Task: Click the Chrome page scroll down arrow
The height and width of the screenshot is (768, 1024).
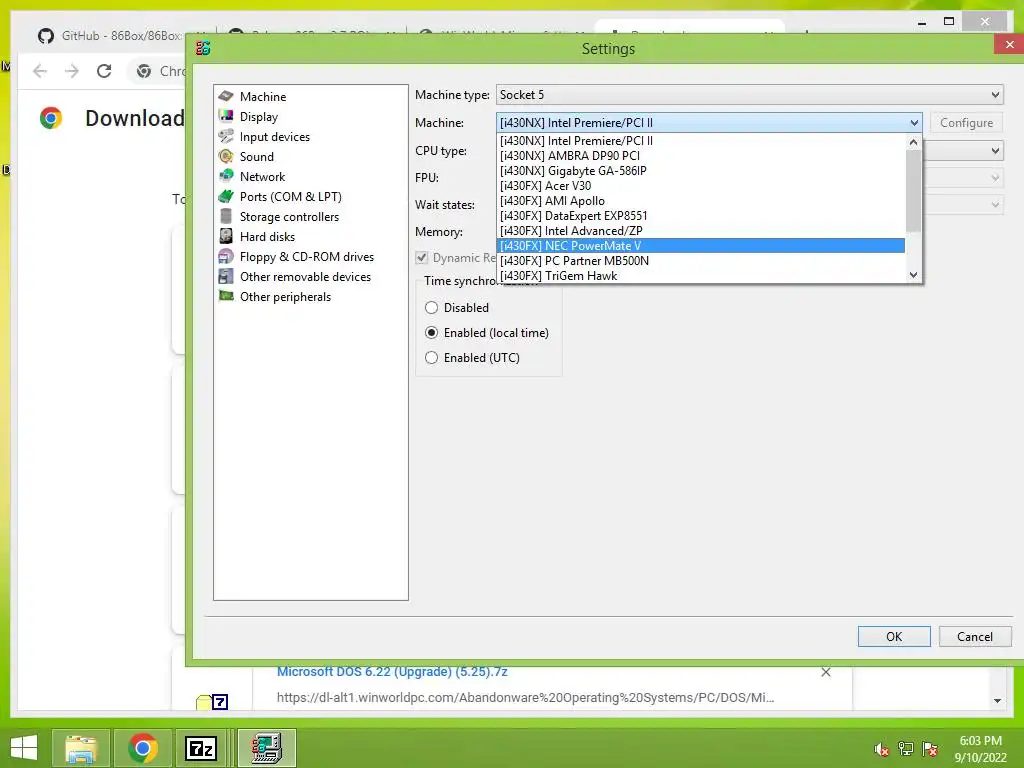Action: tap(997, 701)
